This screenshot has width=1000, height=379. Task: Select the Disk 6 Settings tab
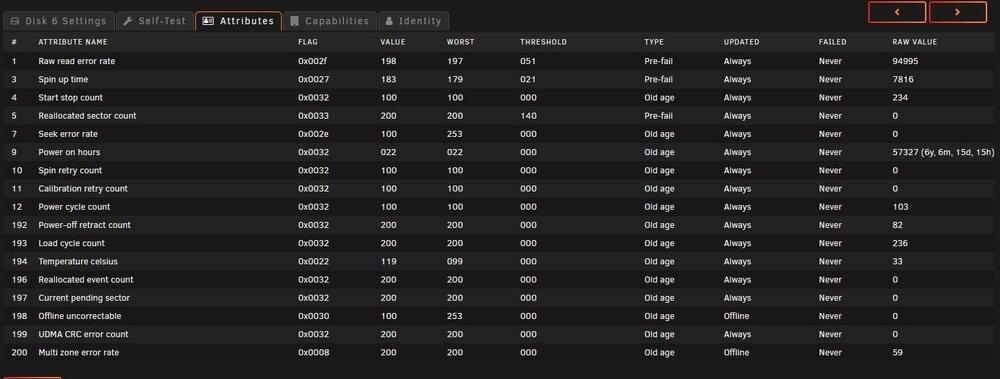click(x=59, y=21)
